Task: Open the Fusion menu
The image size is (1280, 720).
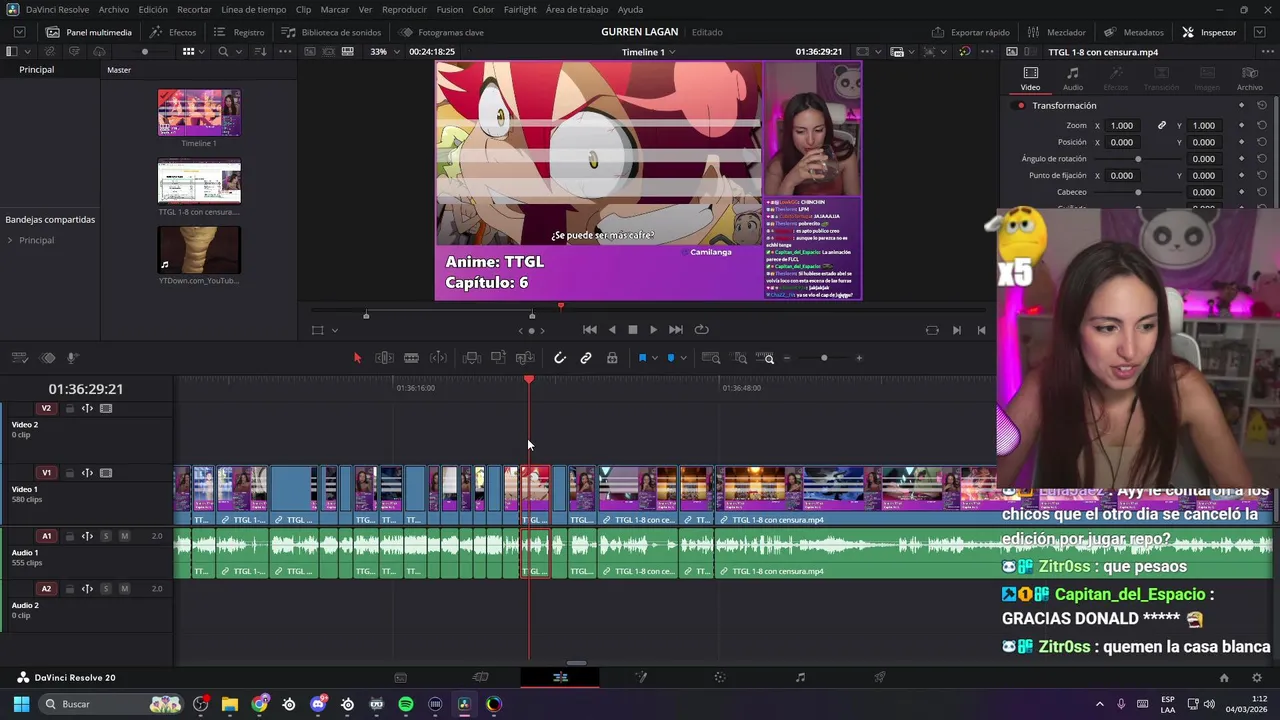Action: [x=450, y=9]
